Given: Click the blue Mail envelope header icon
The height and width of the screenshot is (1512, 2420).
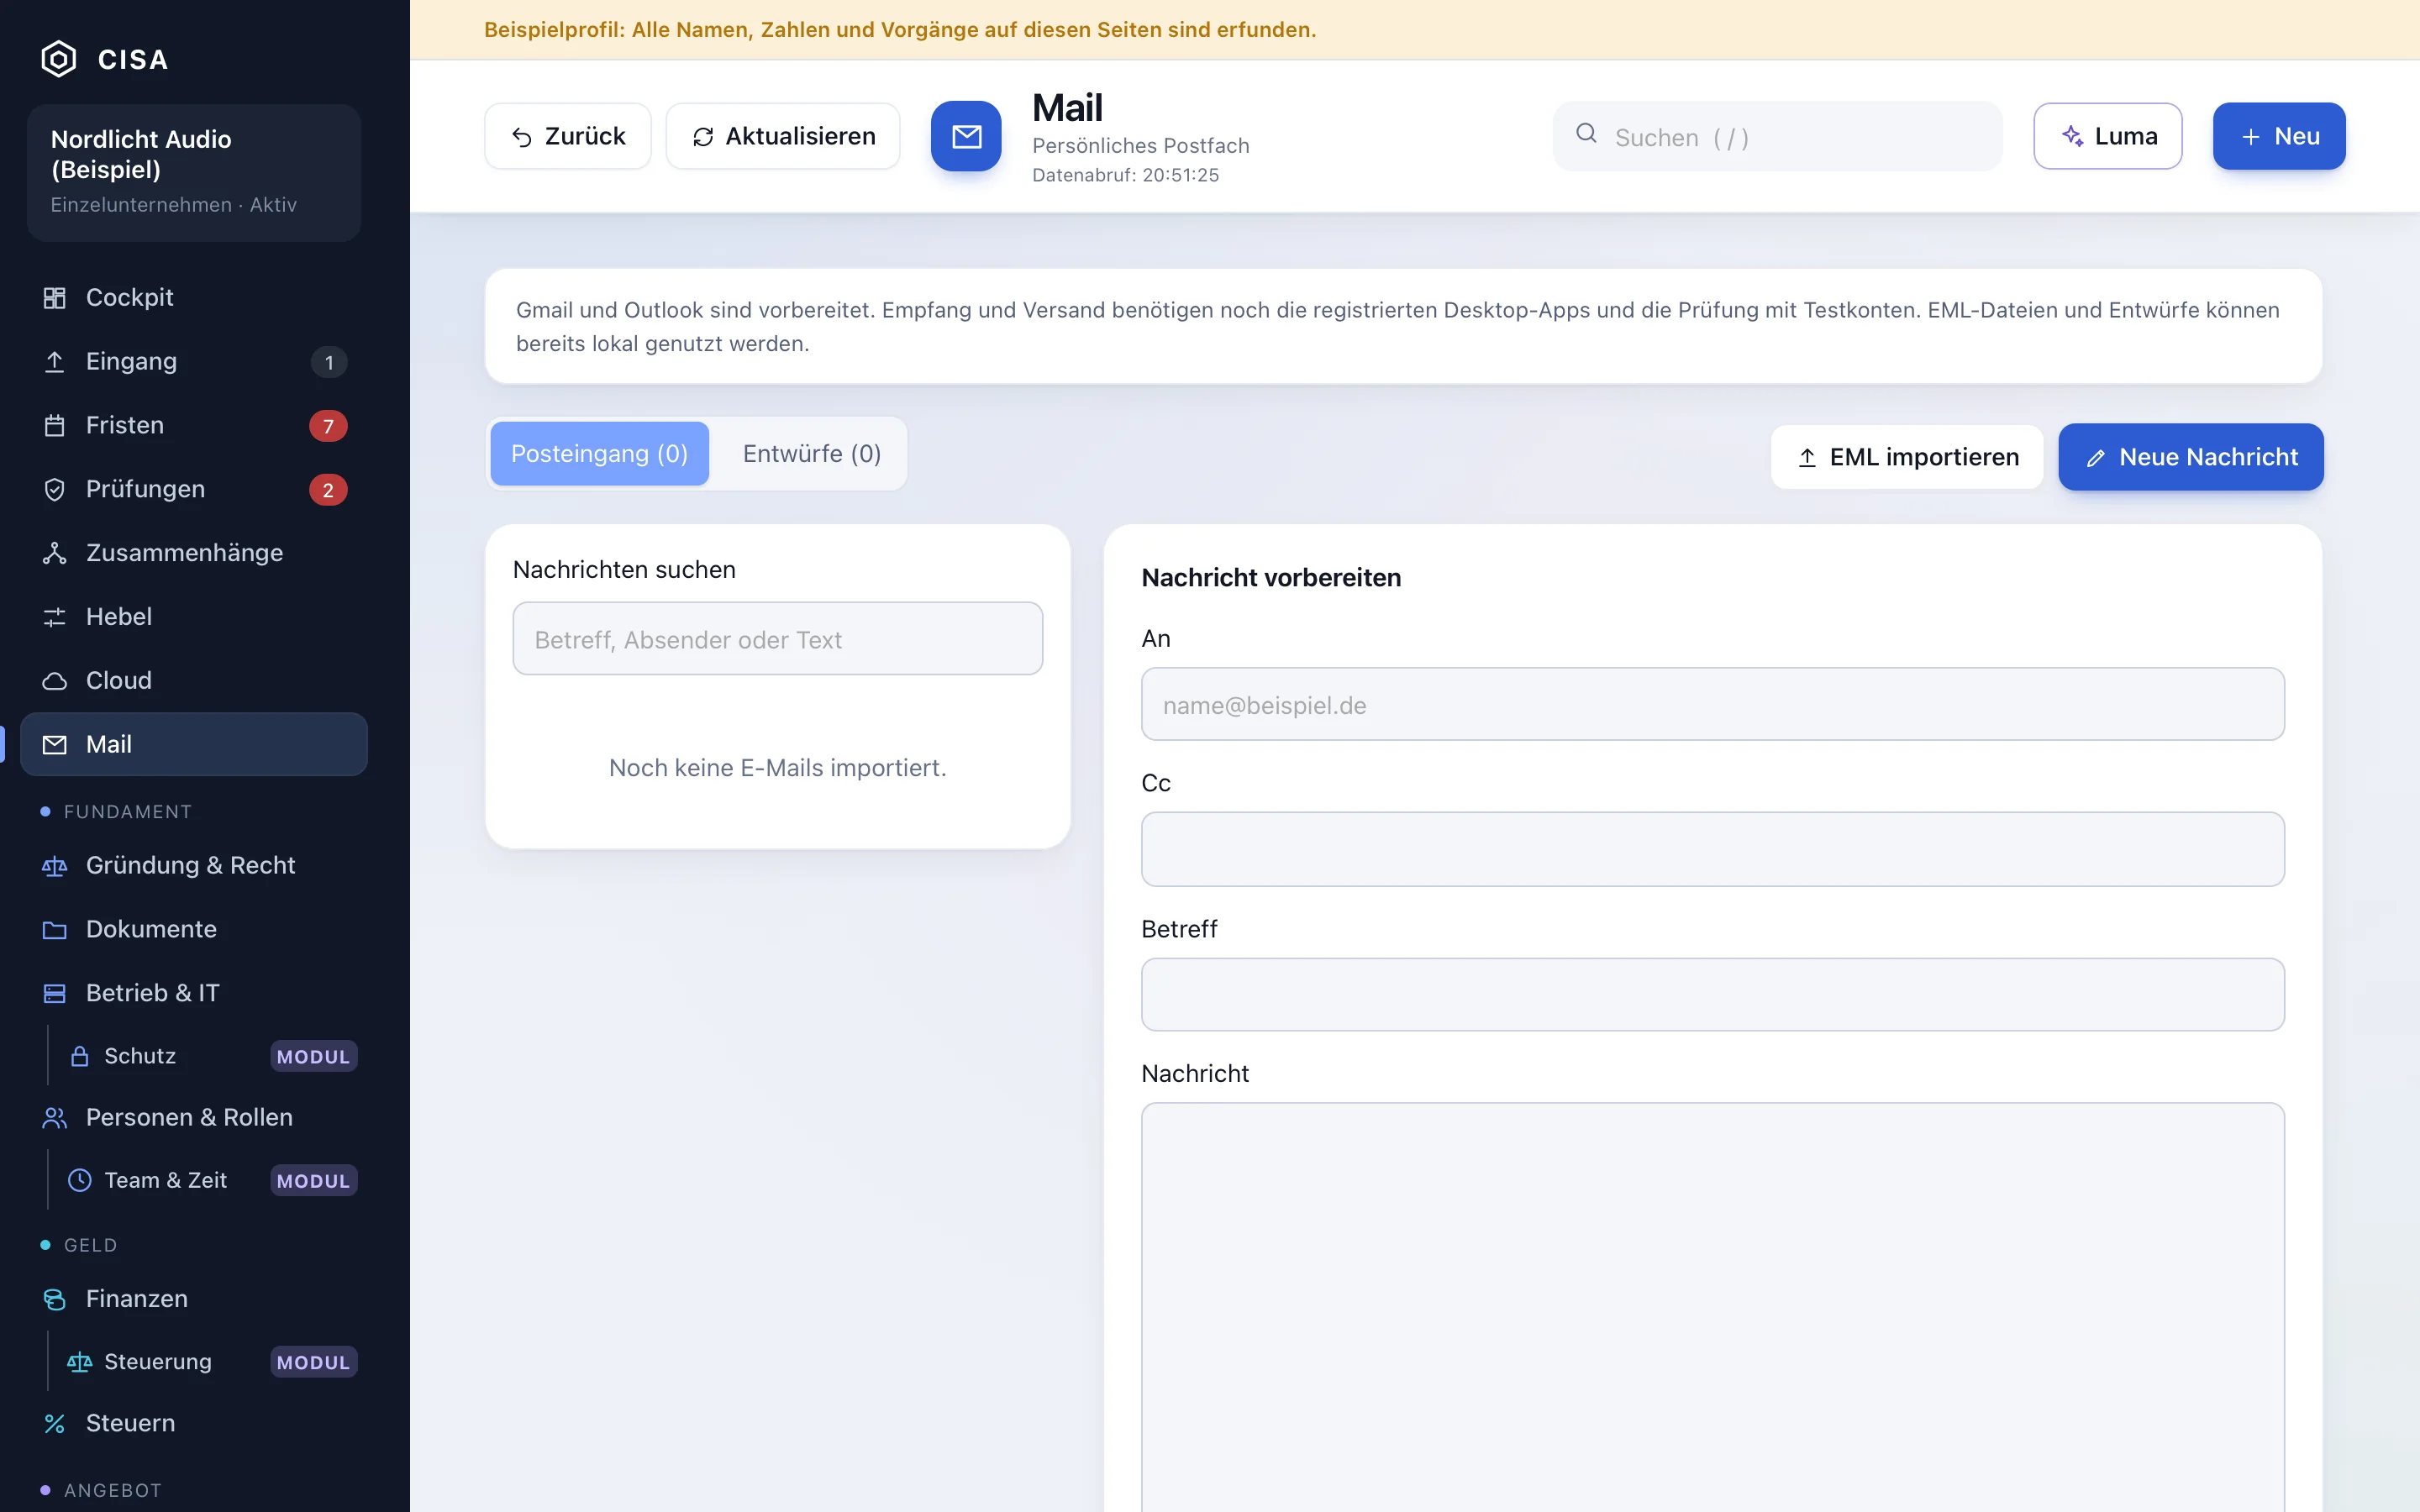Looking at the screenshot, I should click(966, 136).
